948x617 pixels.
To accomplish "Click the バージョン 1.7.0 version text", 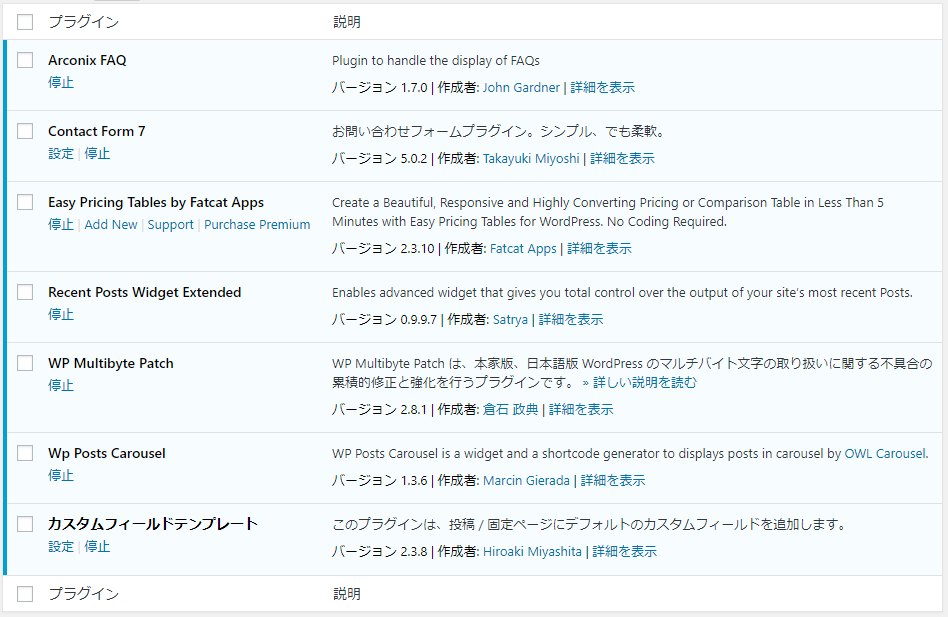I will pyautogui.click(x=380, y=87).
